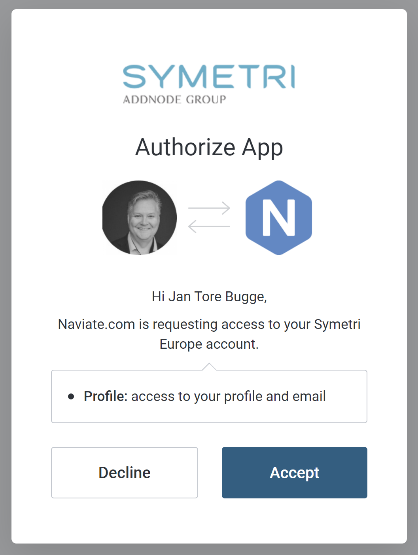Click the left-pointing exchange arrow
The height and width of the screenshot is (555, 418).
209,227
